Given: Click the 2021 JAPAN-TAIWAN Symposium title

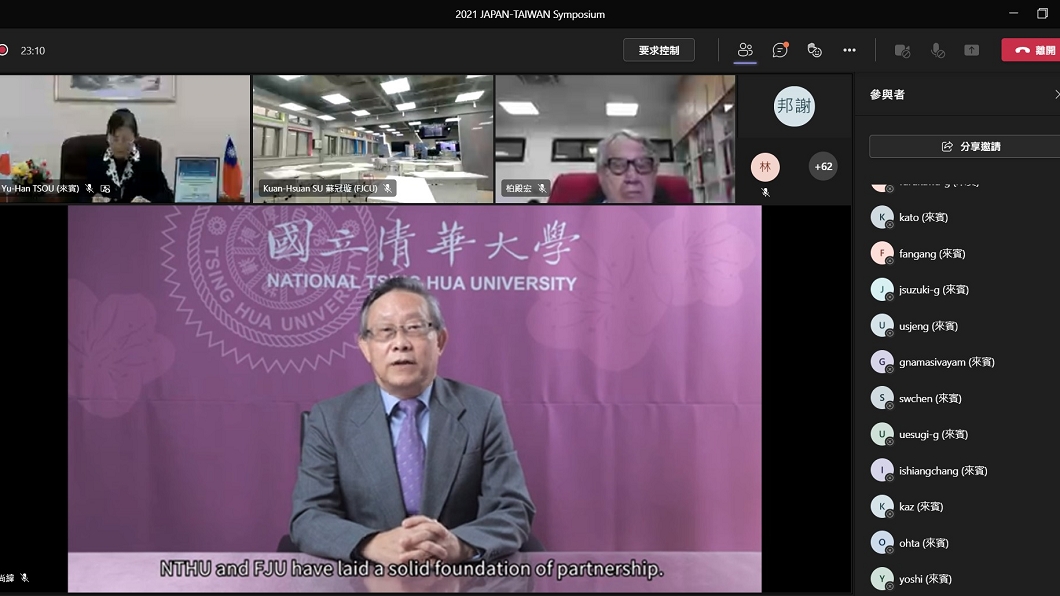Looking at the screenshot, I should pyautogui.click(x=530, y=14).
